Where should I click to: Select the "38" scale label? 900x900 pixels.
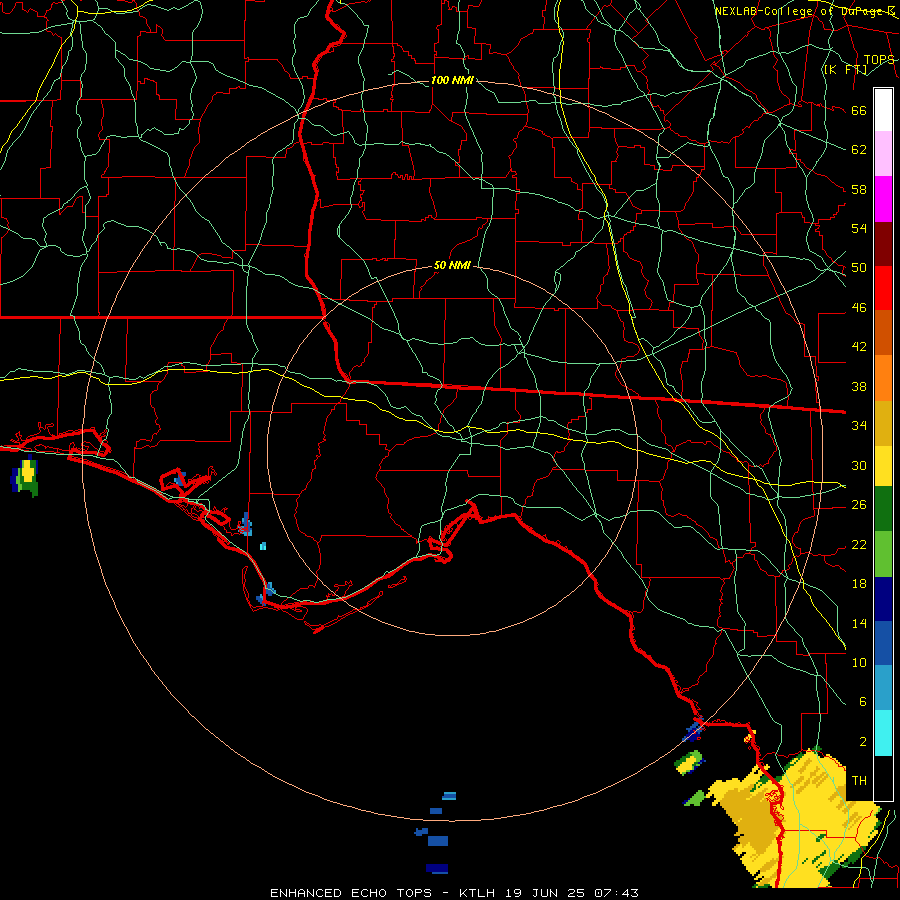click(x=859, y=386)
